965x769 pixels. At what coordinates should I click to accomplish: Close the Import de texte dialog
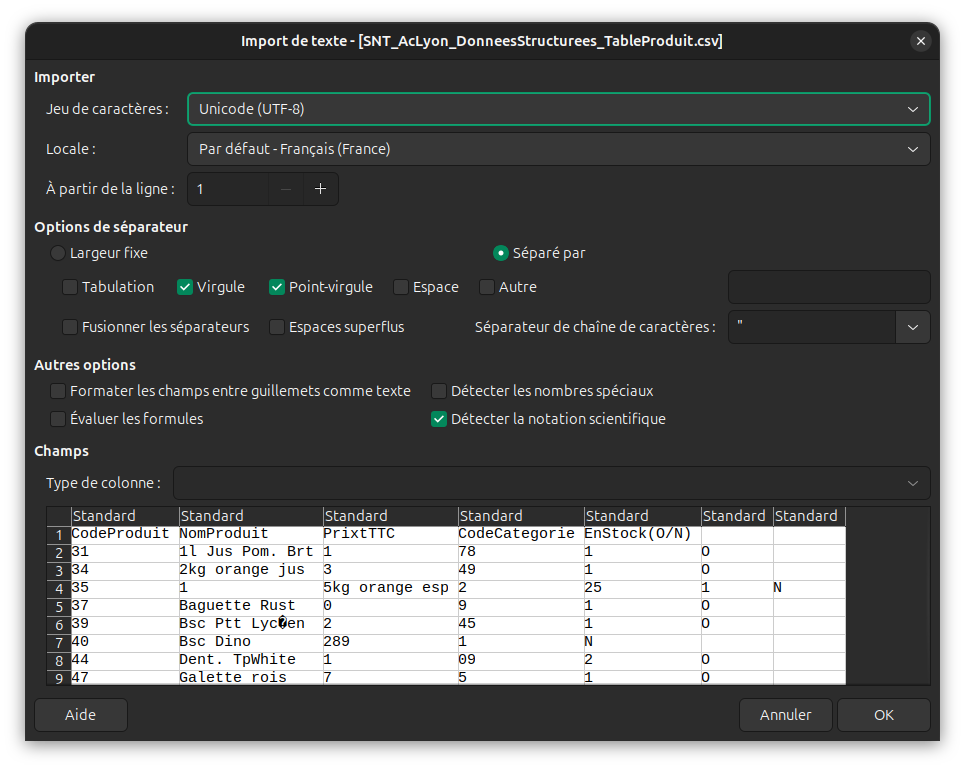coord(920,41)
